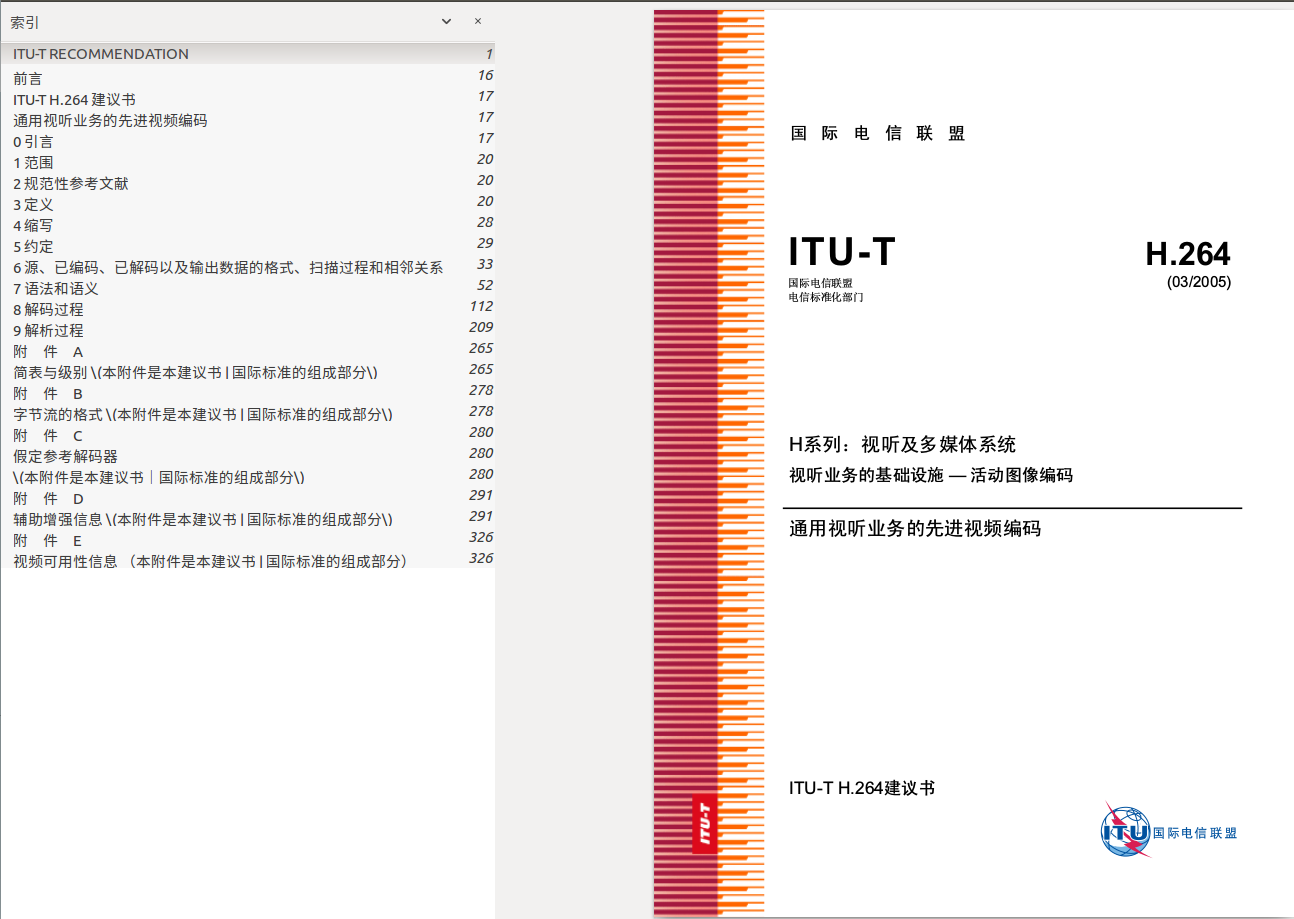Close the 索引 sidebar panel
The image size is (1294, 919).
(x=478, y=21)
